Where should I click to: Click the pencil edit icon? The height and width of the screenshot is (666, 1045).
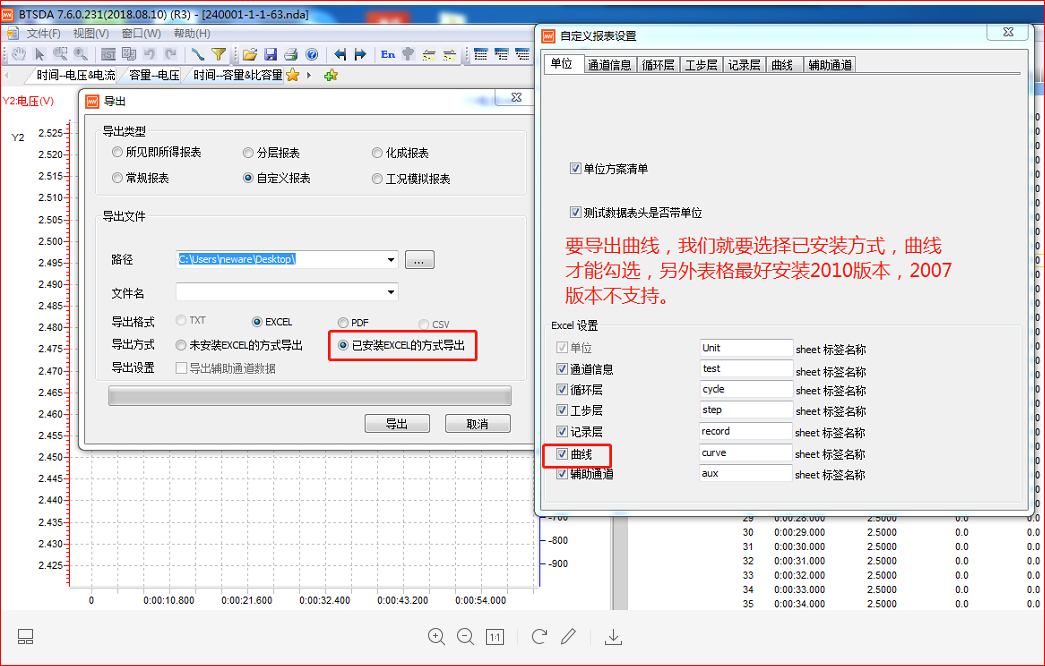point(568,637)
